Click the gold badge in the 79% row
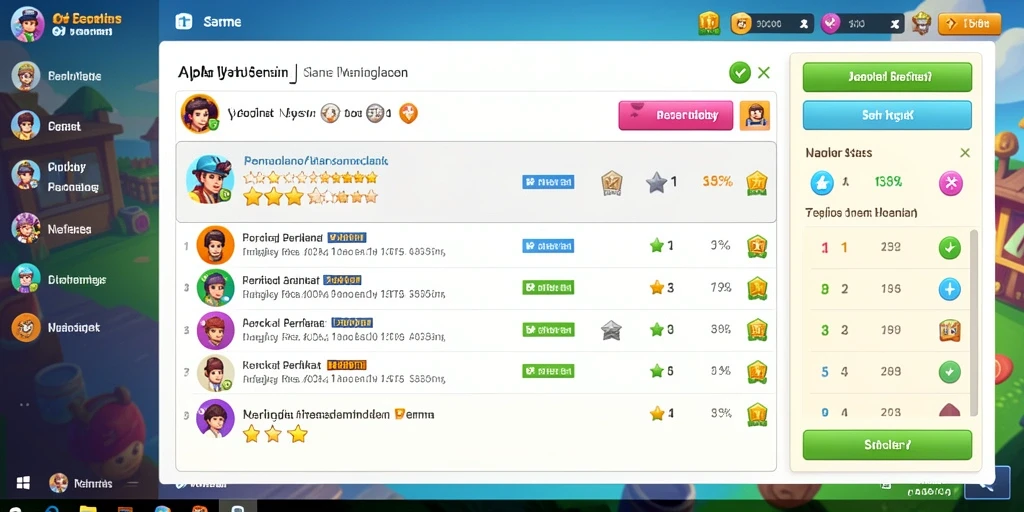This screenshot has width=1024, height=512. (757, 287)
